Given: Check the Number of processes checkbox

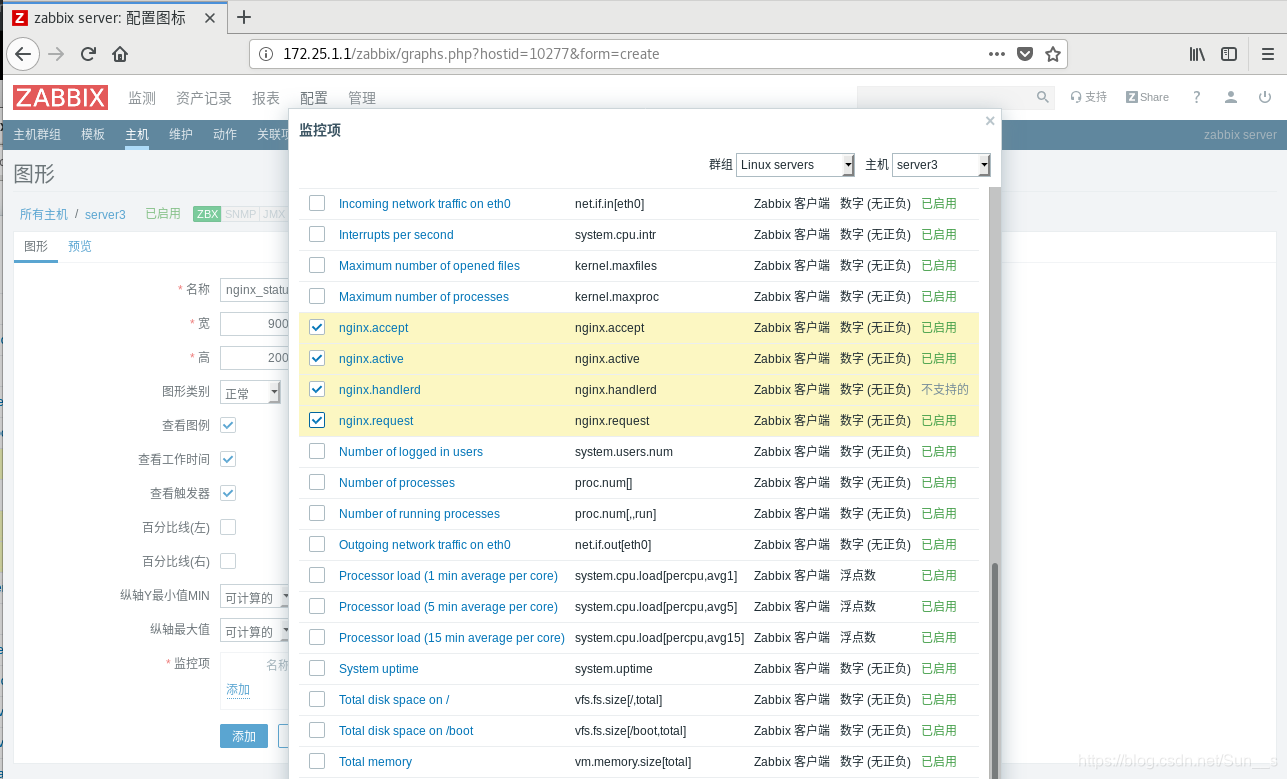Looking at the screenshot, I should [x=317, y=482].
